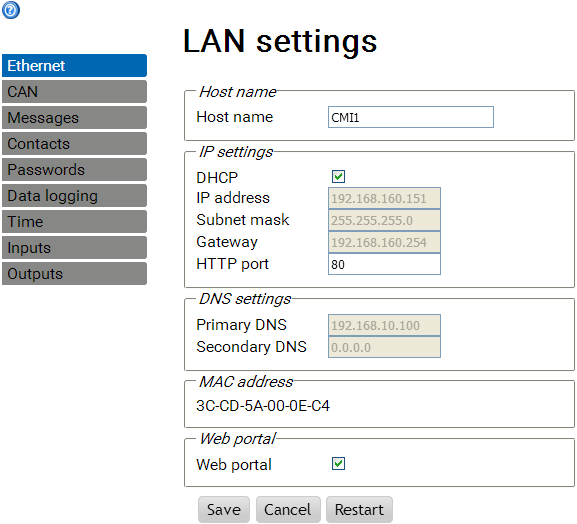Screen dimensions: 577x524
Task: Switch to the Passwords page
Action: (74, 170)
